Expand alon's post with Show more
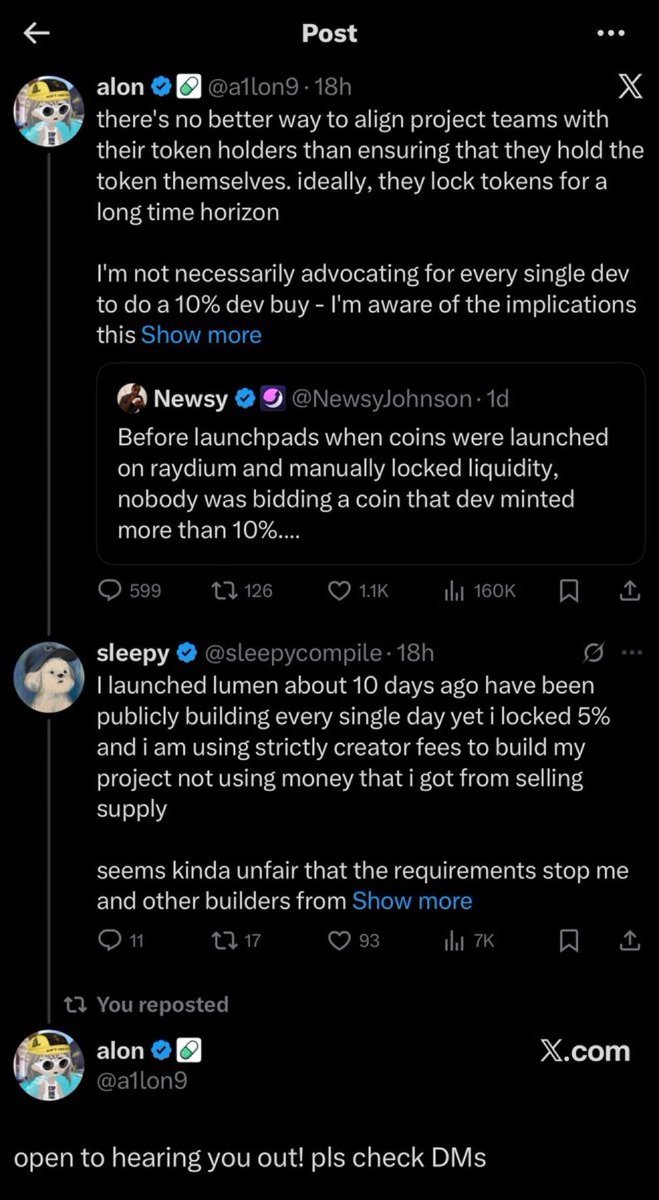 (201, 335)
